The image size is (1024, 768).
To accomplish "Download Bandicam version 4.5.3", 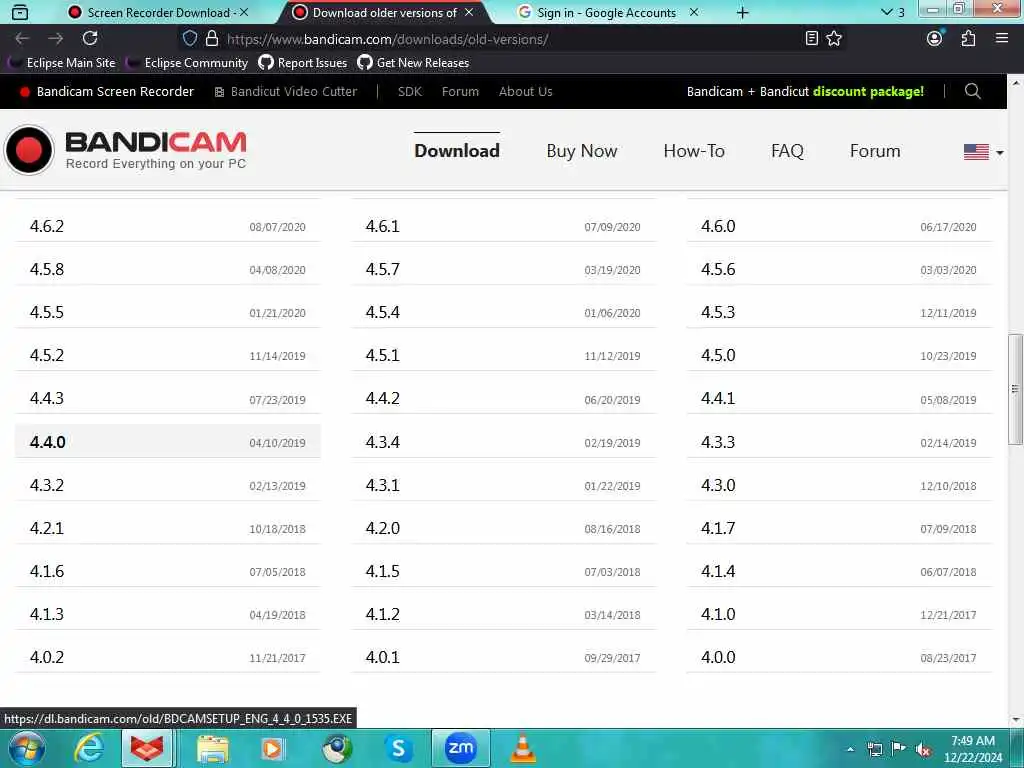I will tap(839, 312).
